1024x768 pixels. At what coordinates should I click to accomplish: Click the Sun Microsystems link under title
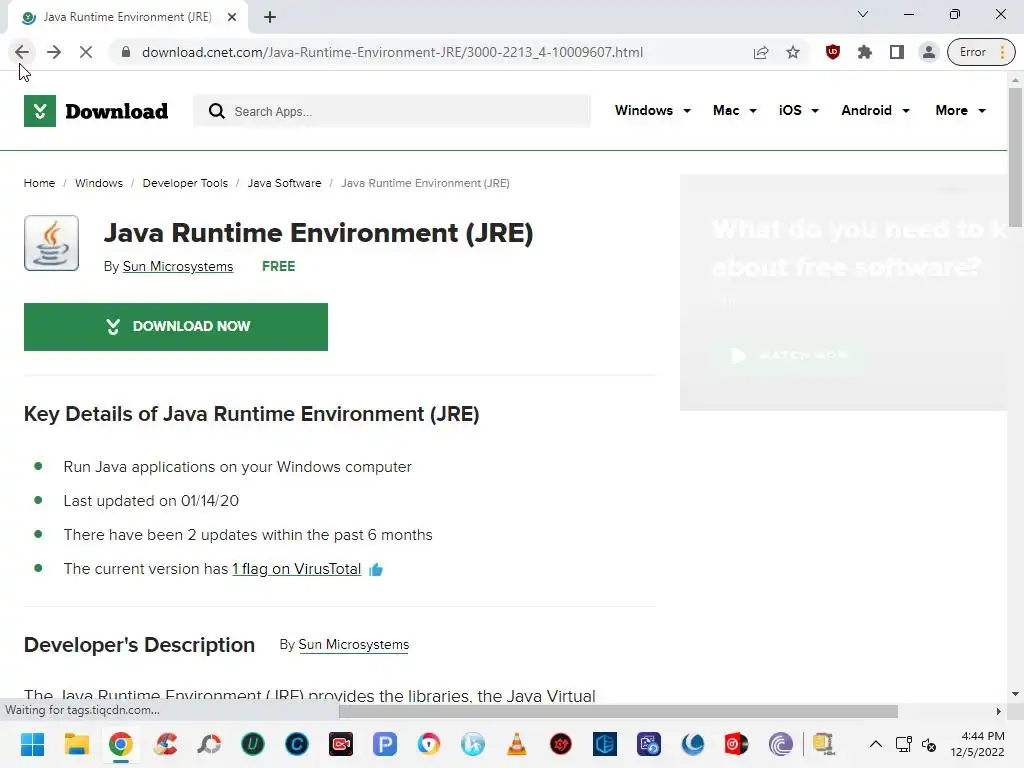[178, 266]
